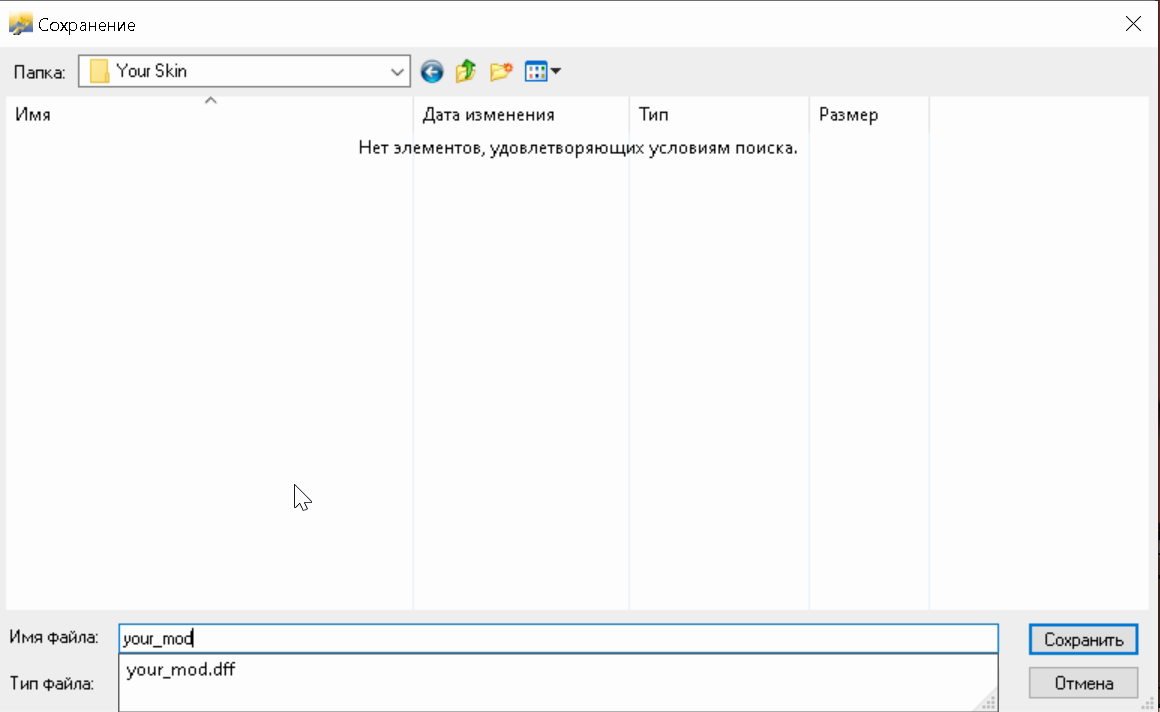Sort by the Размер column header

[x=869, y=115]
